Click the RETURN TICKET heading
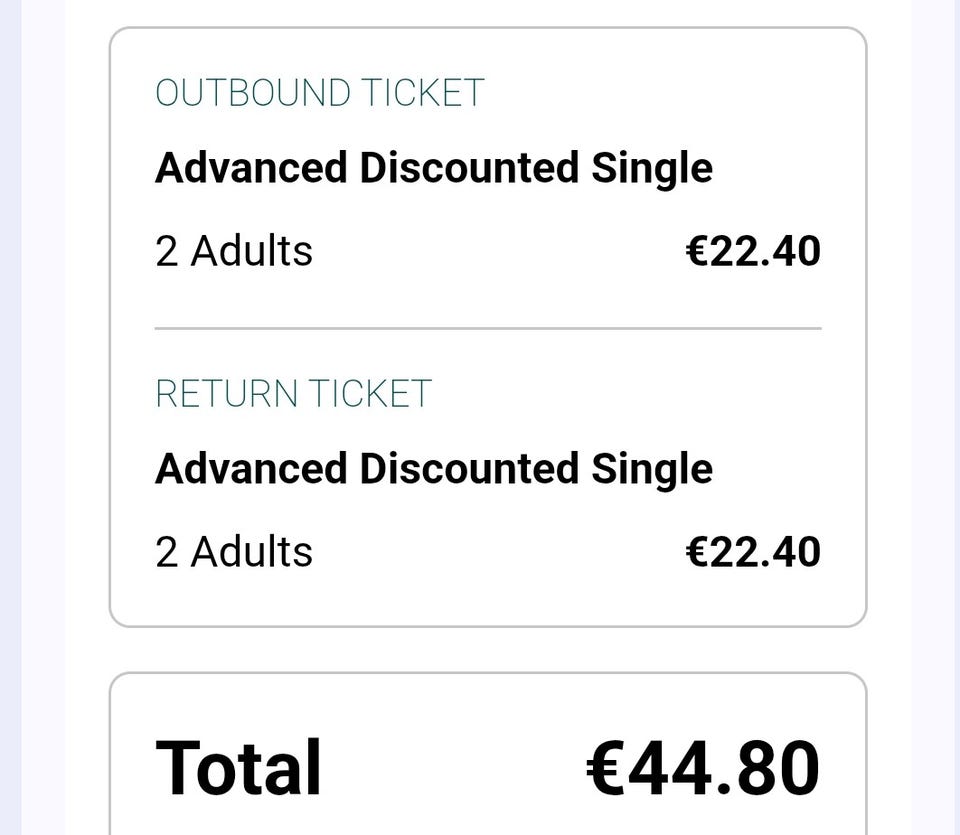Image resolution: width=960 pixels, height=835 pixels. (293, 394)
